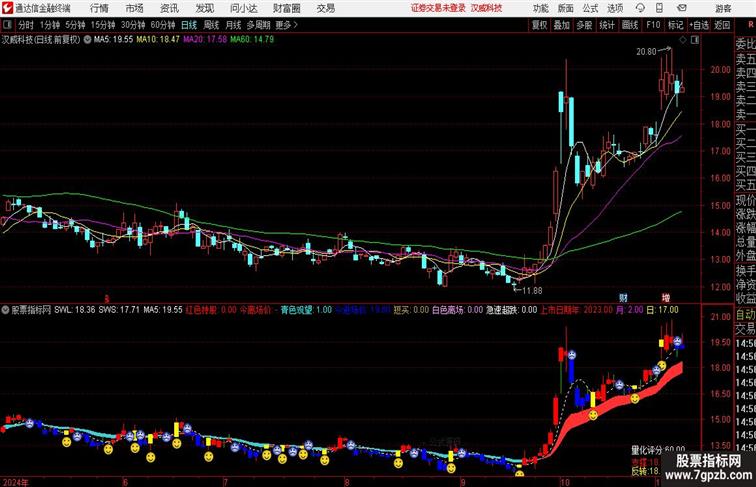This screenshot has height=487, width=756.
Task: Click the 标记 mark button
Action: click(x=675, y=25)
